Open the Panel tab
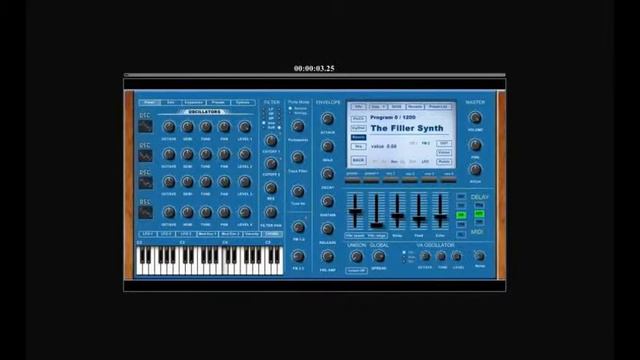This screenshot has width=640, height=360. (149, 102)
